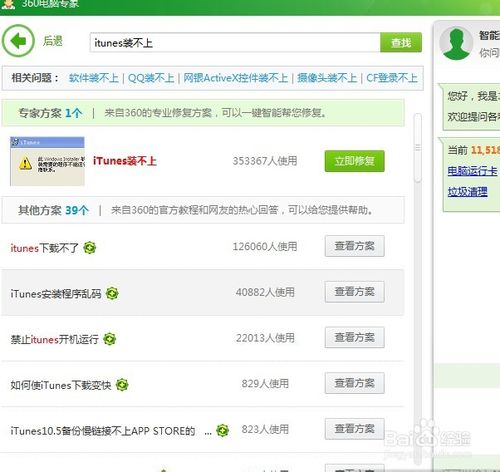Image resolution: width=500 pixels, height=472 pixels.
Task: Open the 如何使iTunes下载变快 solution title
Action: pos(61,385)
